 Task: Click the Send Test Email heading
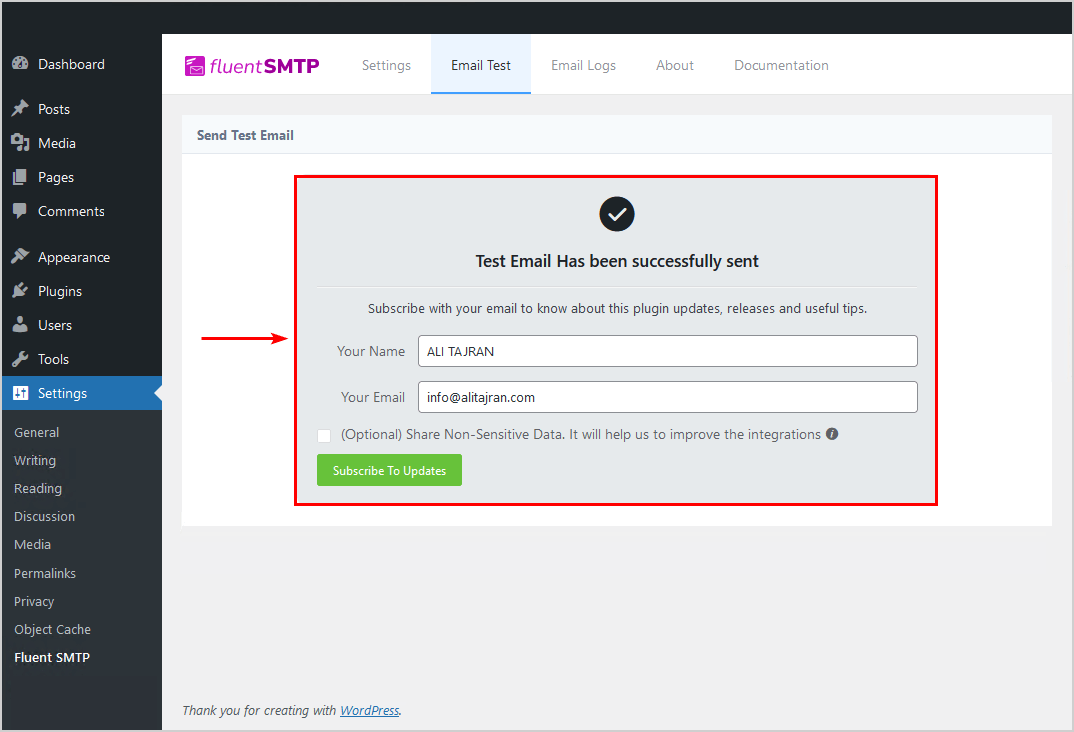(245, 136)
